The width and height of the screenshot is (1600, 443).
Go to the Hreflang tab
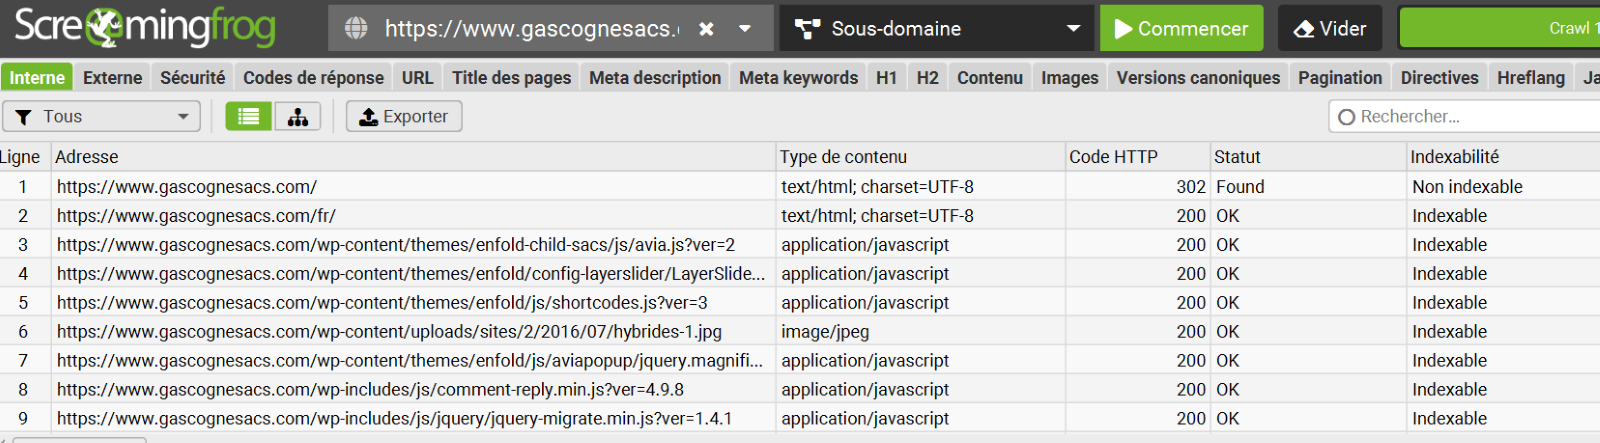tap(1530, 78)
